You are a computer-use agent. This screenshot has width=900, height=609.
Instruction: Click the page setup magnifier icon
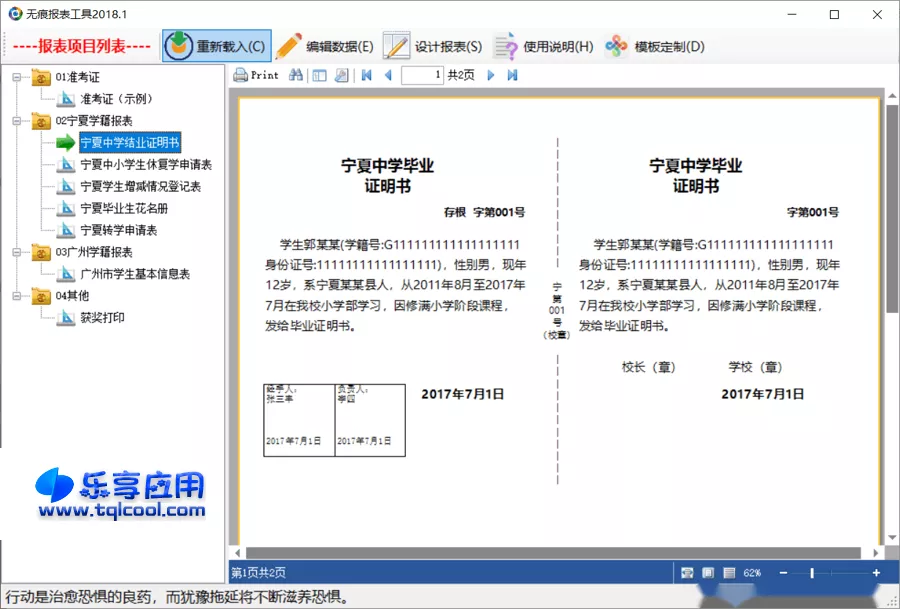point(340,74)
